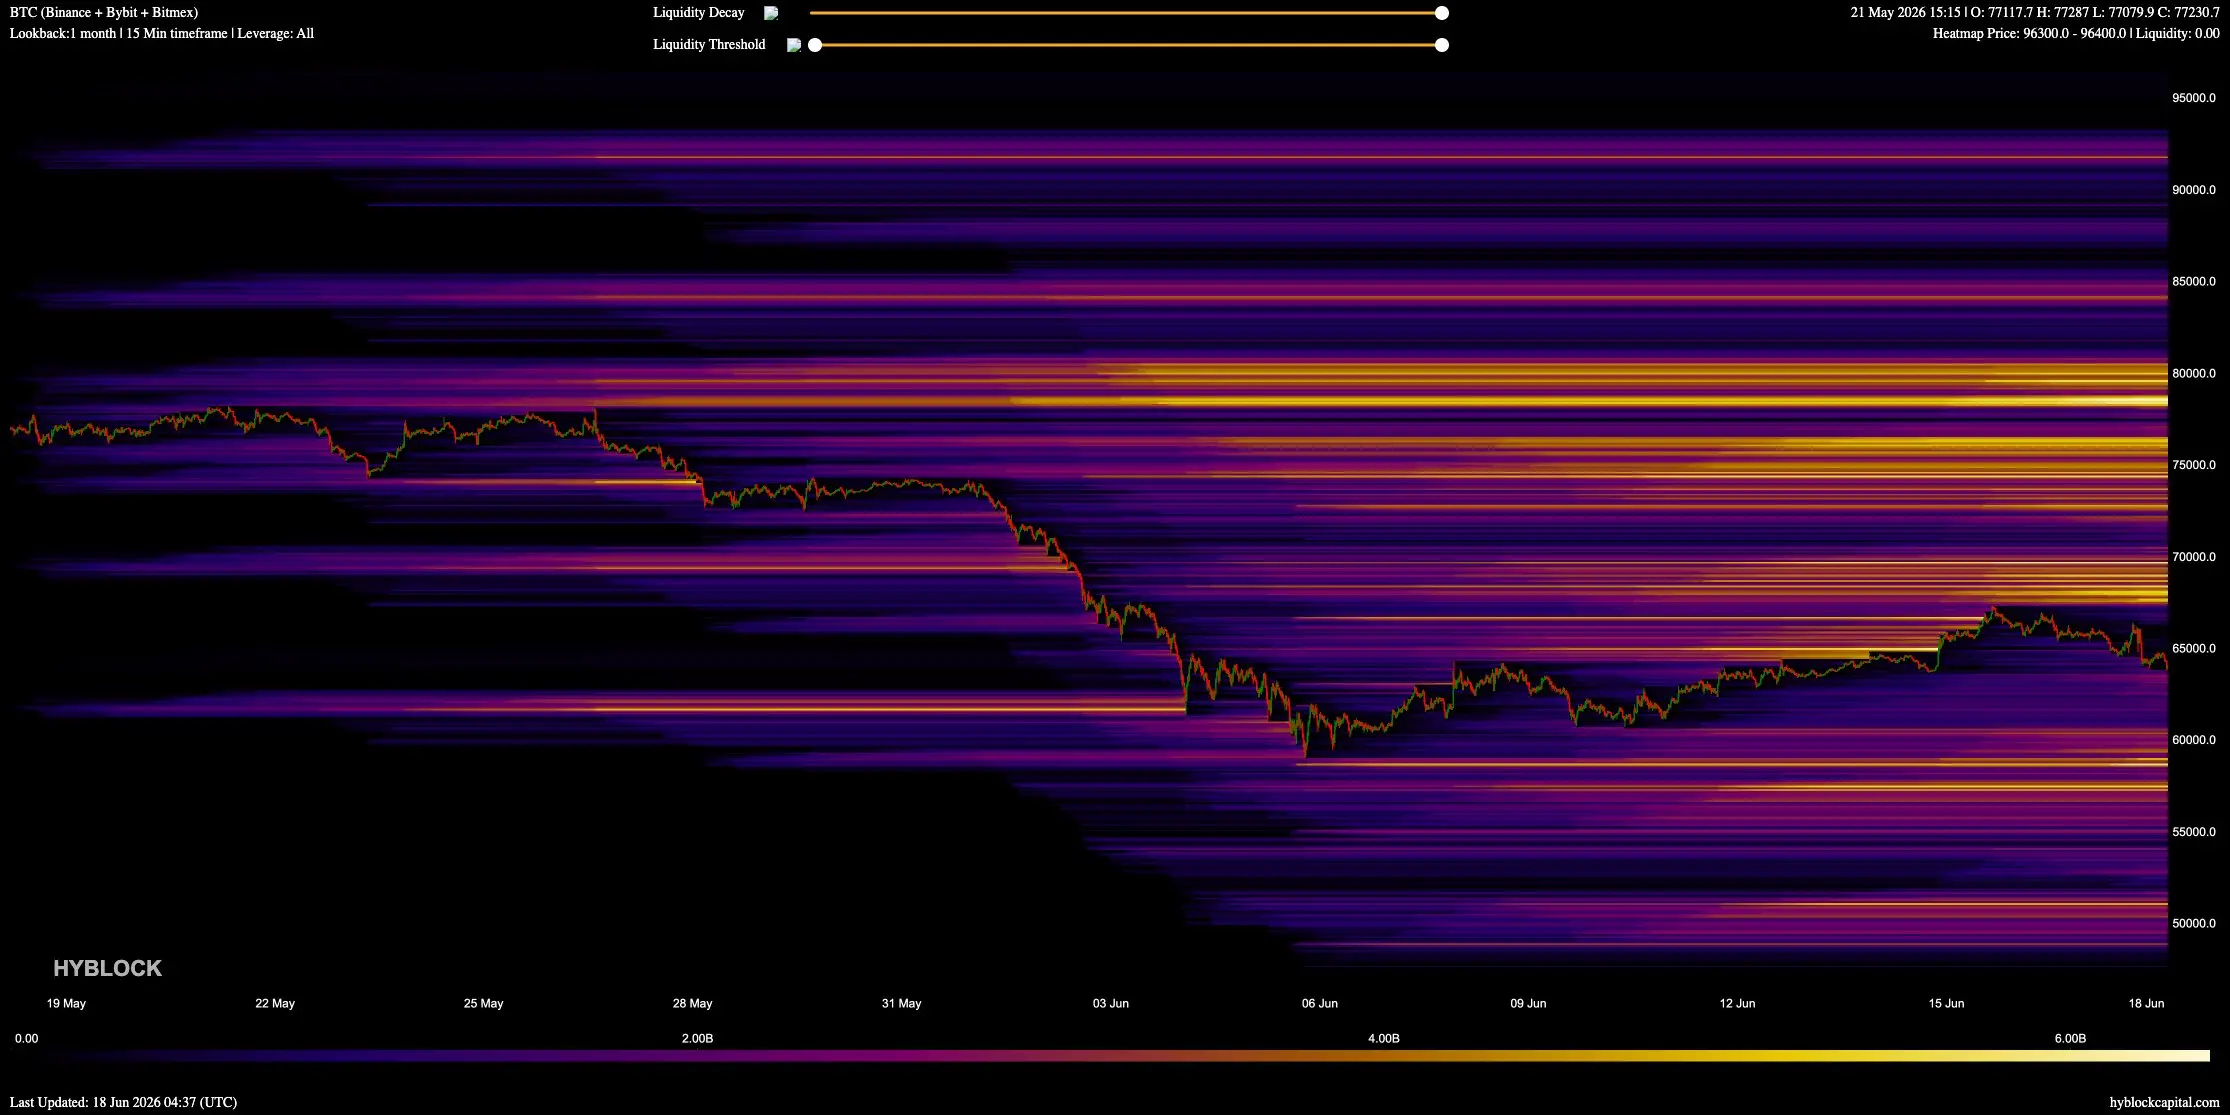Click the info icon beside Liquidity Decay

(x=771, y=13)
